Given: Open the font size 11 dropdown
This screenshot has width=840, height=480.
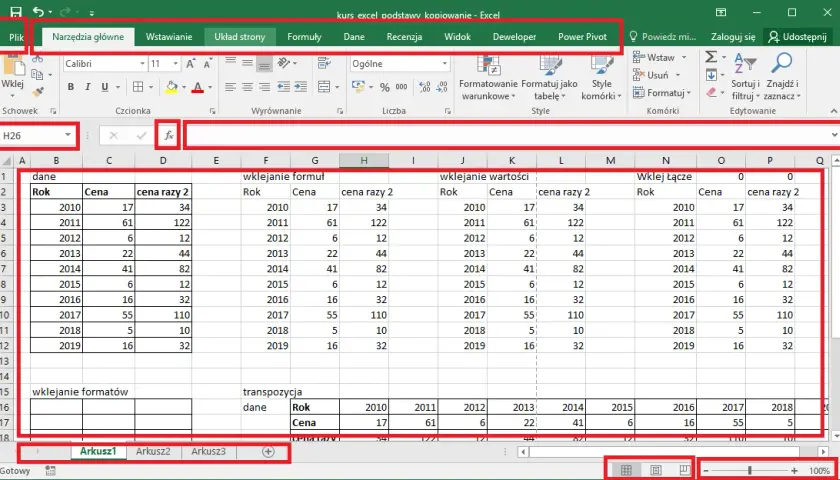Looking at the screenshot, I should [x=176, y=64].
